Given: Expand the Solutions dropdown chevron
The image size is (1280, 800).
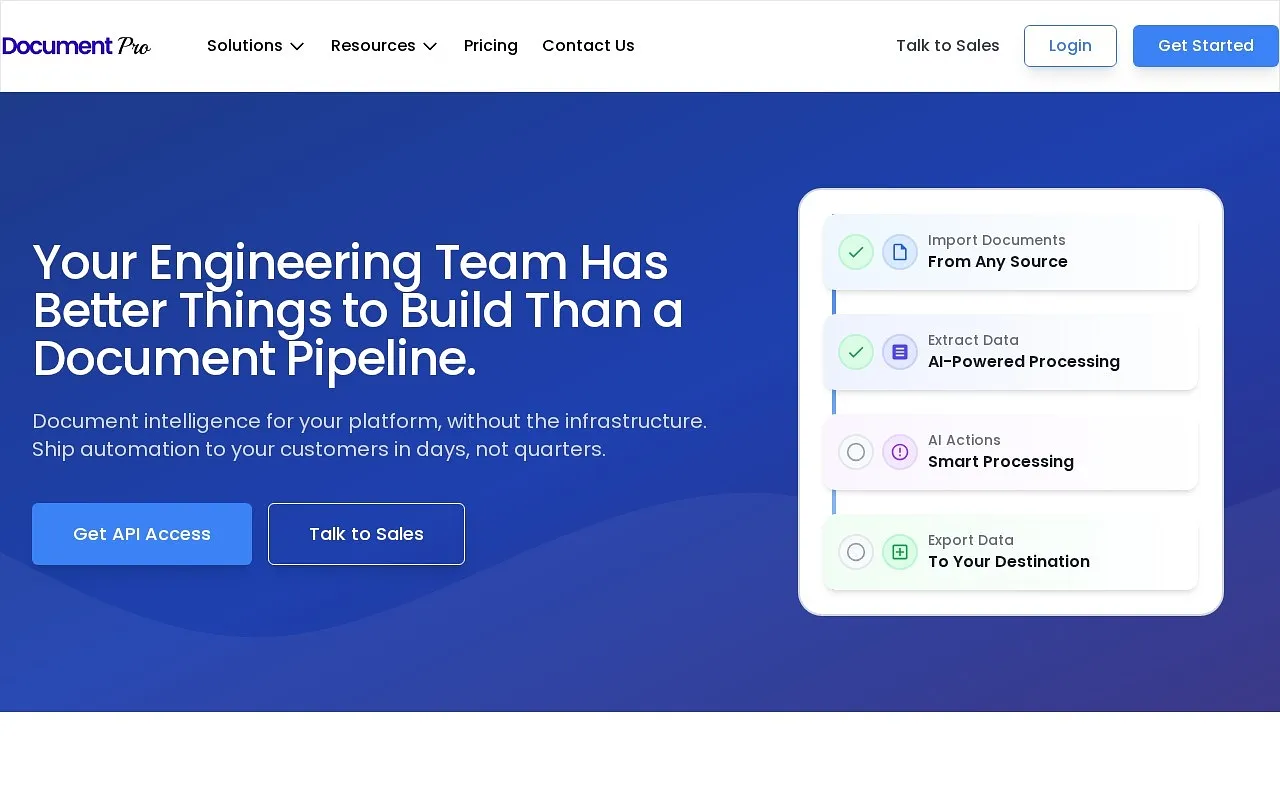Looking at the screenshot, I should click(x=297, y=46).
